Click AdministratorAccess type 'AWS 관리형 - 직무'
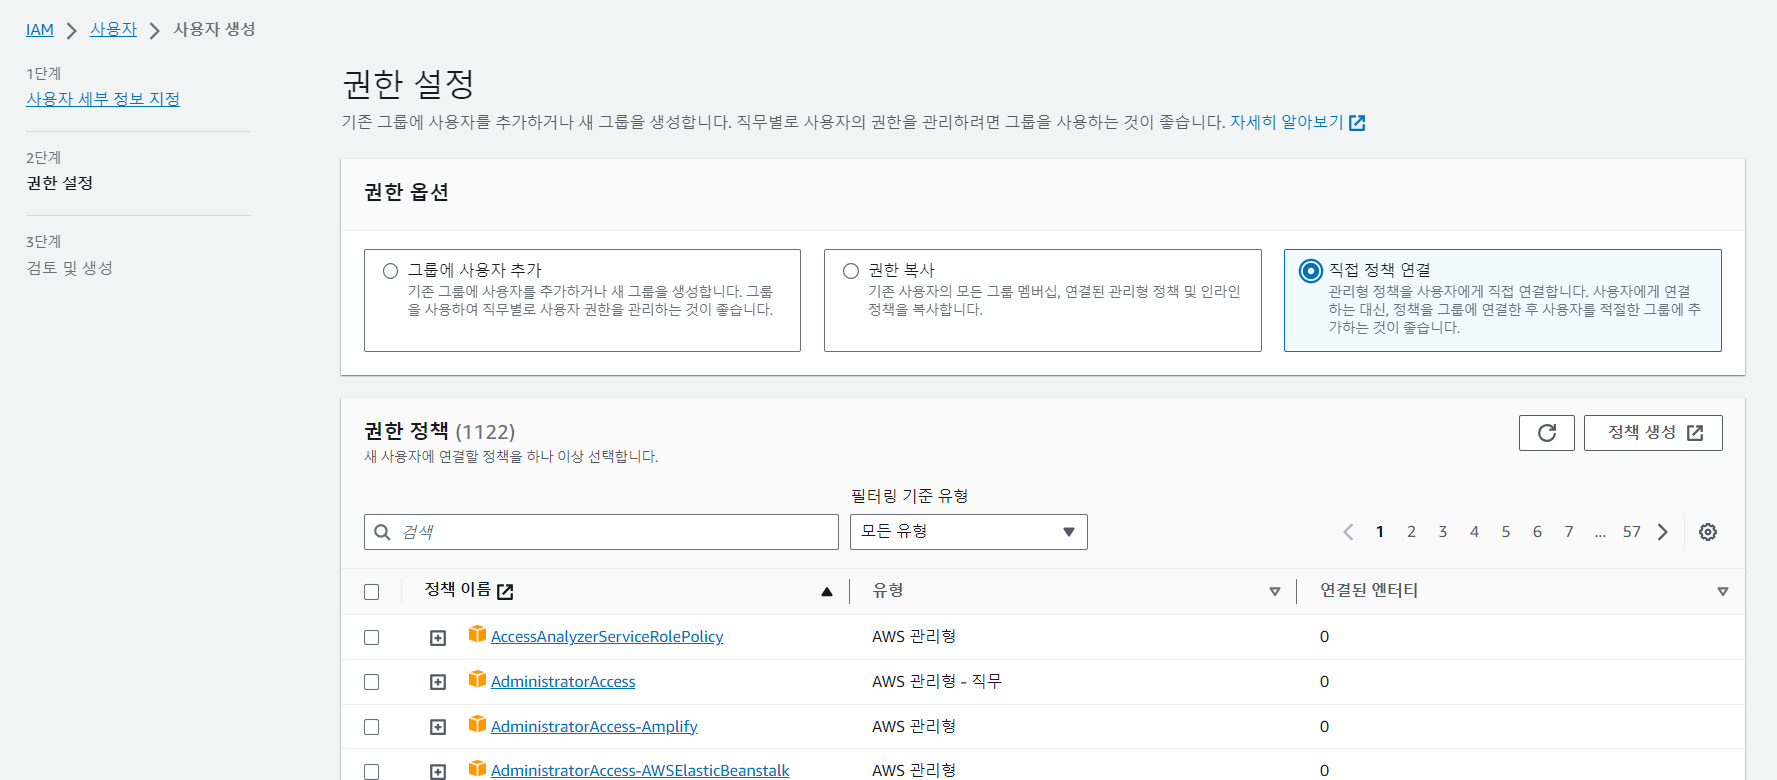Screen dimensions: 1777x780 coord(937,682)
